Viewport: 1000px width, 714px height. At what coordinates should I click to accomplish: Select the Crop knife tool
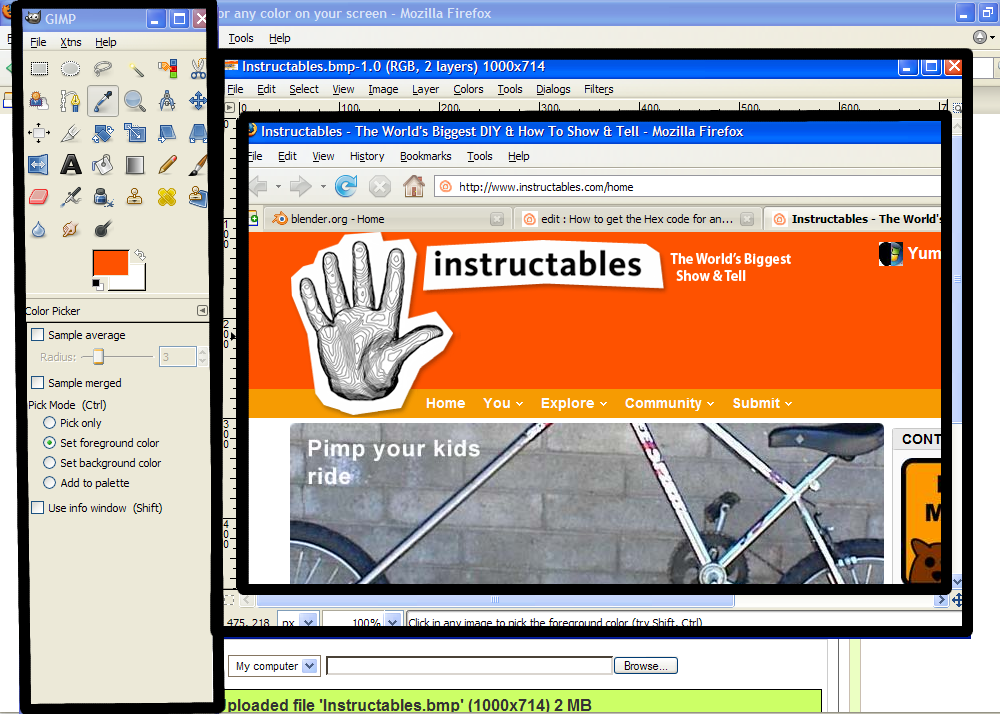(x=71, y=133)
